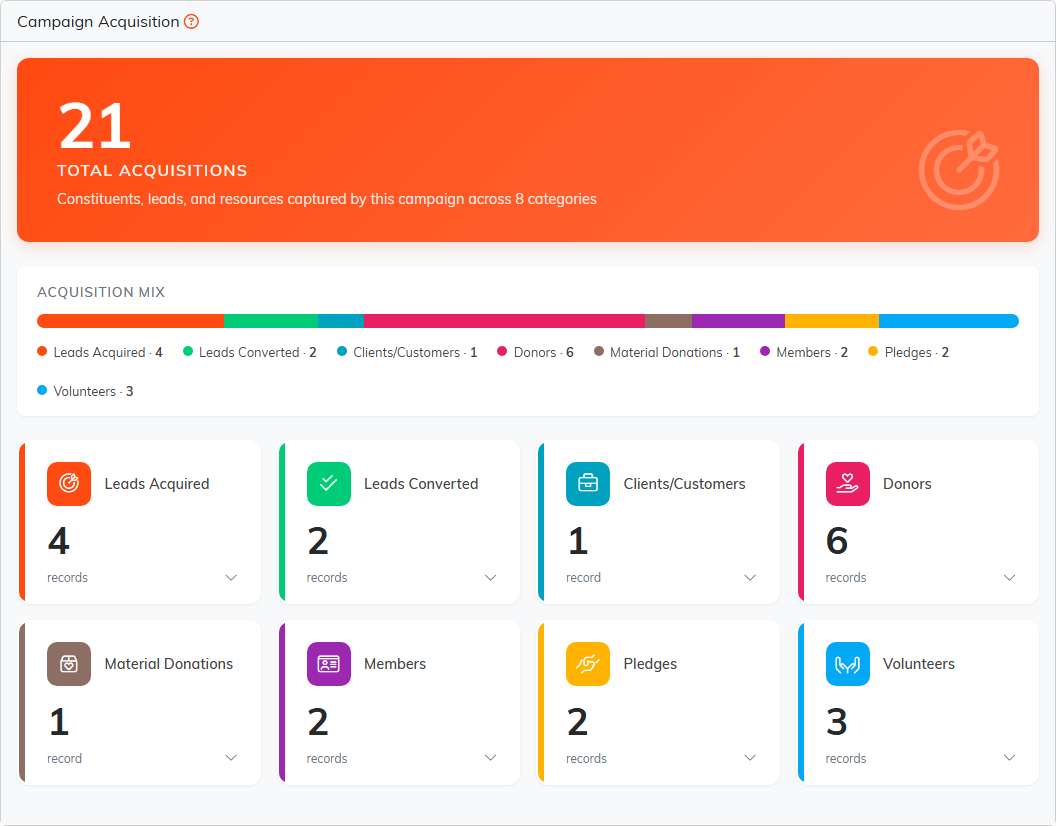This screenshot has width=1056, height=826.
Task: Click the Volunteers hands icon
Action: coord(847,664)
